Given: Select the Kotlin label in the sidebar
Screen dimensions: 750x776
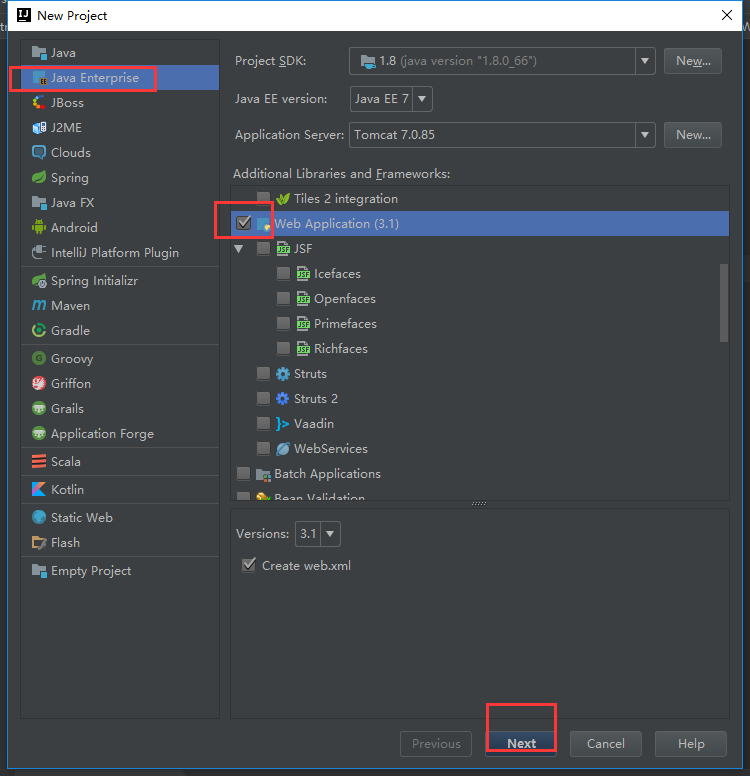Looking at the screenshot, I should point(67,489).
